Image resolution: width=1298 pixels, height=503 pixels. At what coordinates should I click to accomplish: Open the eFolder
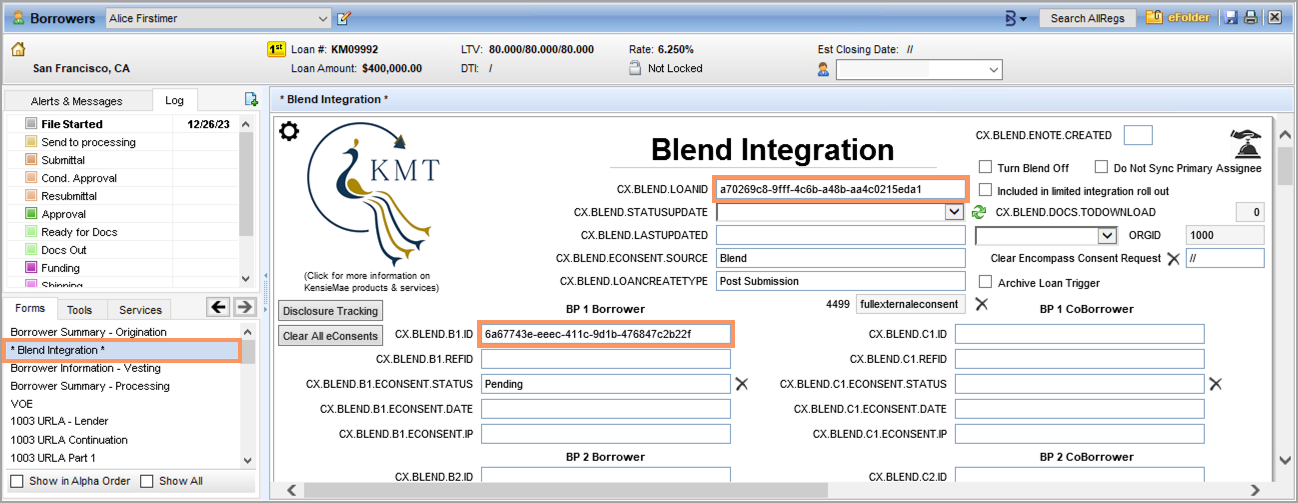(x=1180, y=18)
